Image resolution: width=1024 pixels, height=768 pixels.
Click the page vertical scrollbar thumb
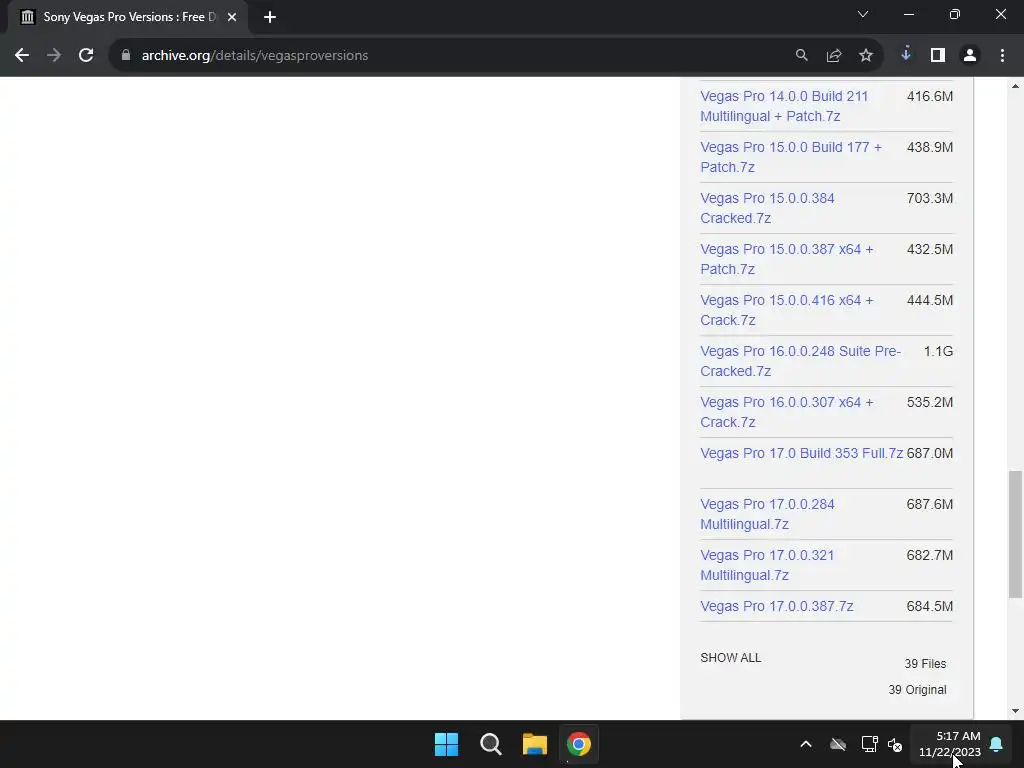[1015, 534]
